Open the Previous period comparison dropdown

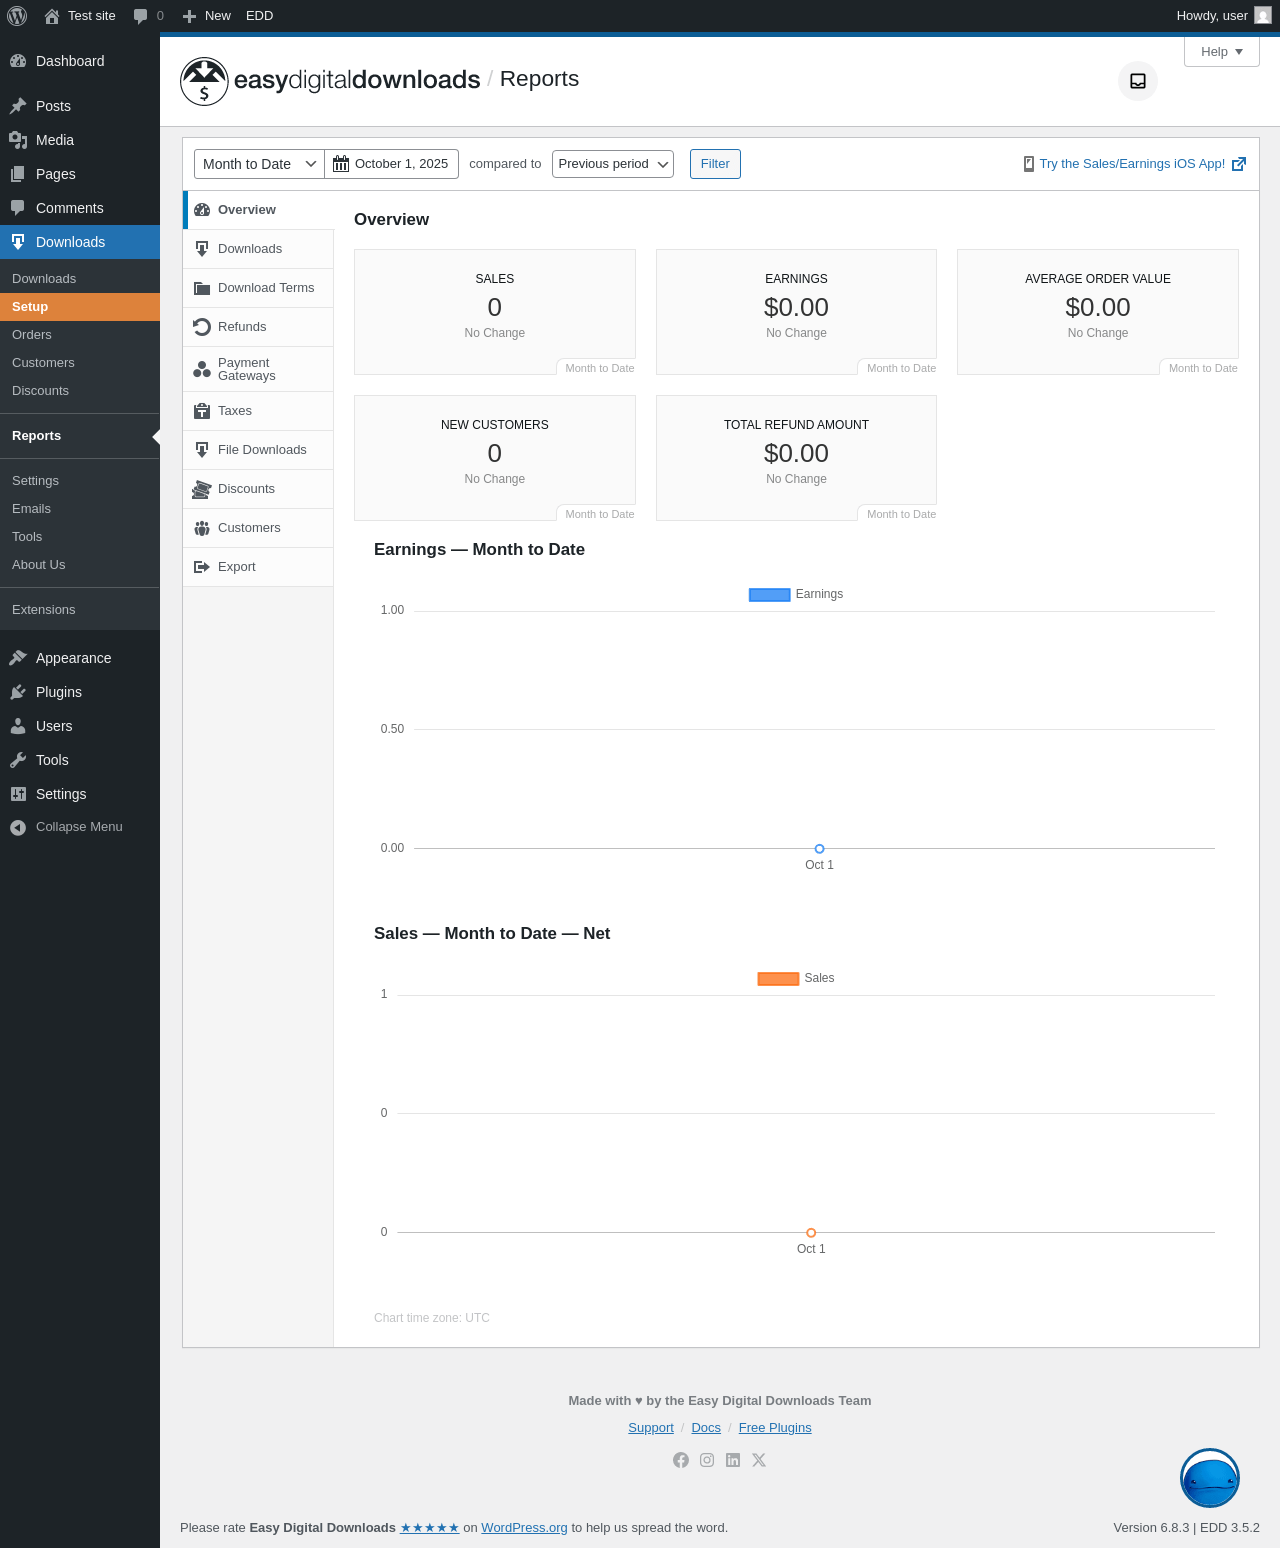613,164
